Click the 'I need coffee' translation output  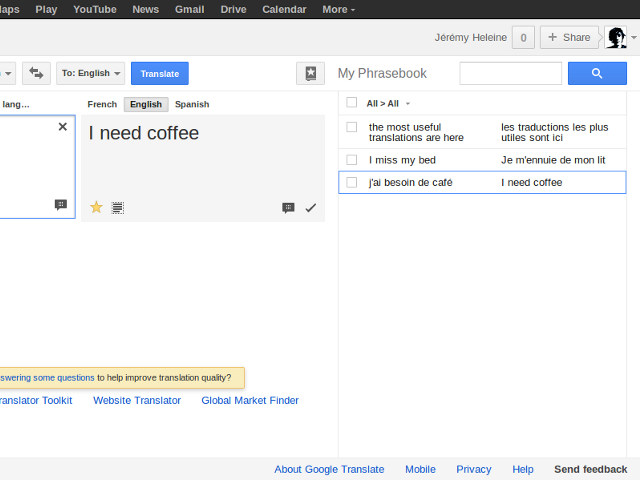click(144, 133)
